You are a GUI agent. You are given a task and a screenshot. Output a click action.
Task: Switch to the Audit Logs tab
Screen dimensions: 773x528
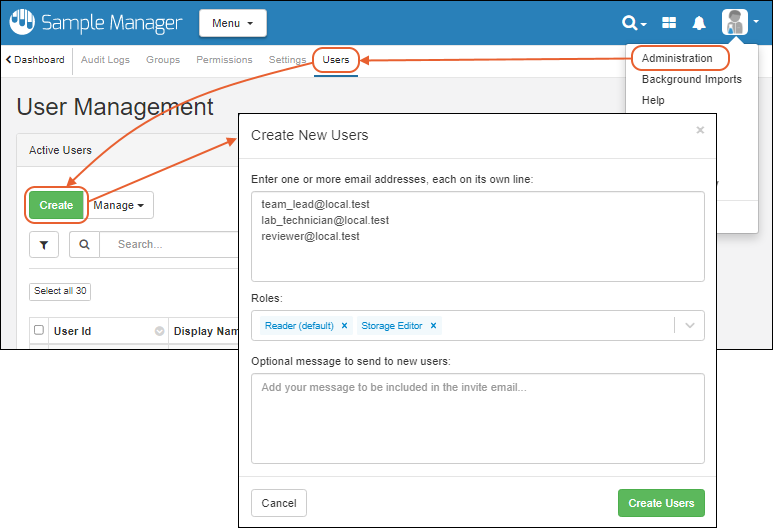point(105,60)
